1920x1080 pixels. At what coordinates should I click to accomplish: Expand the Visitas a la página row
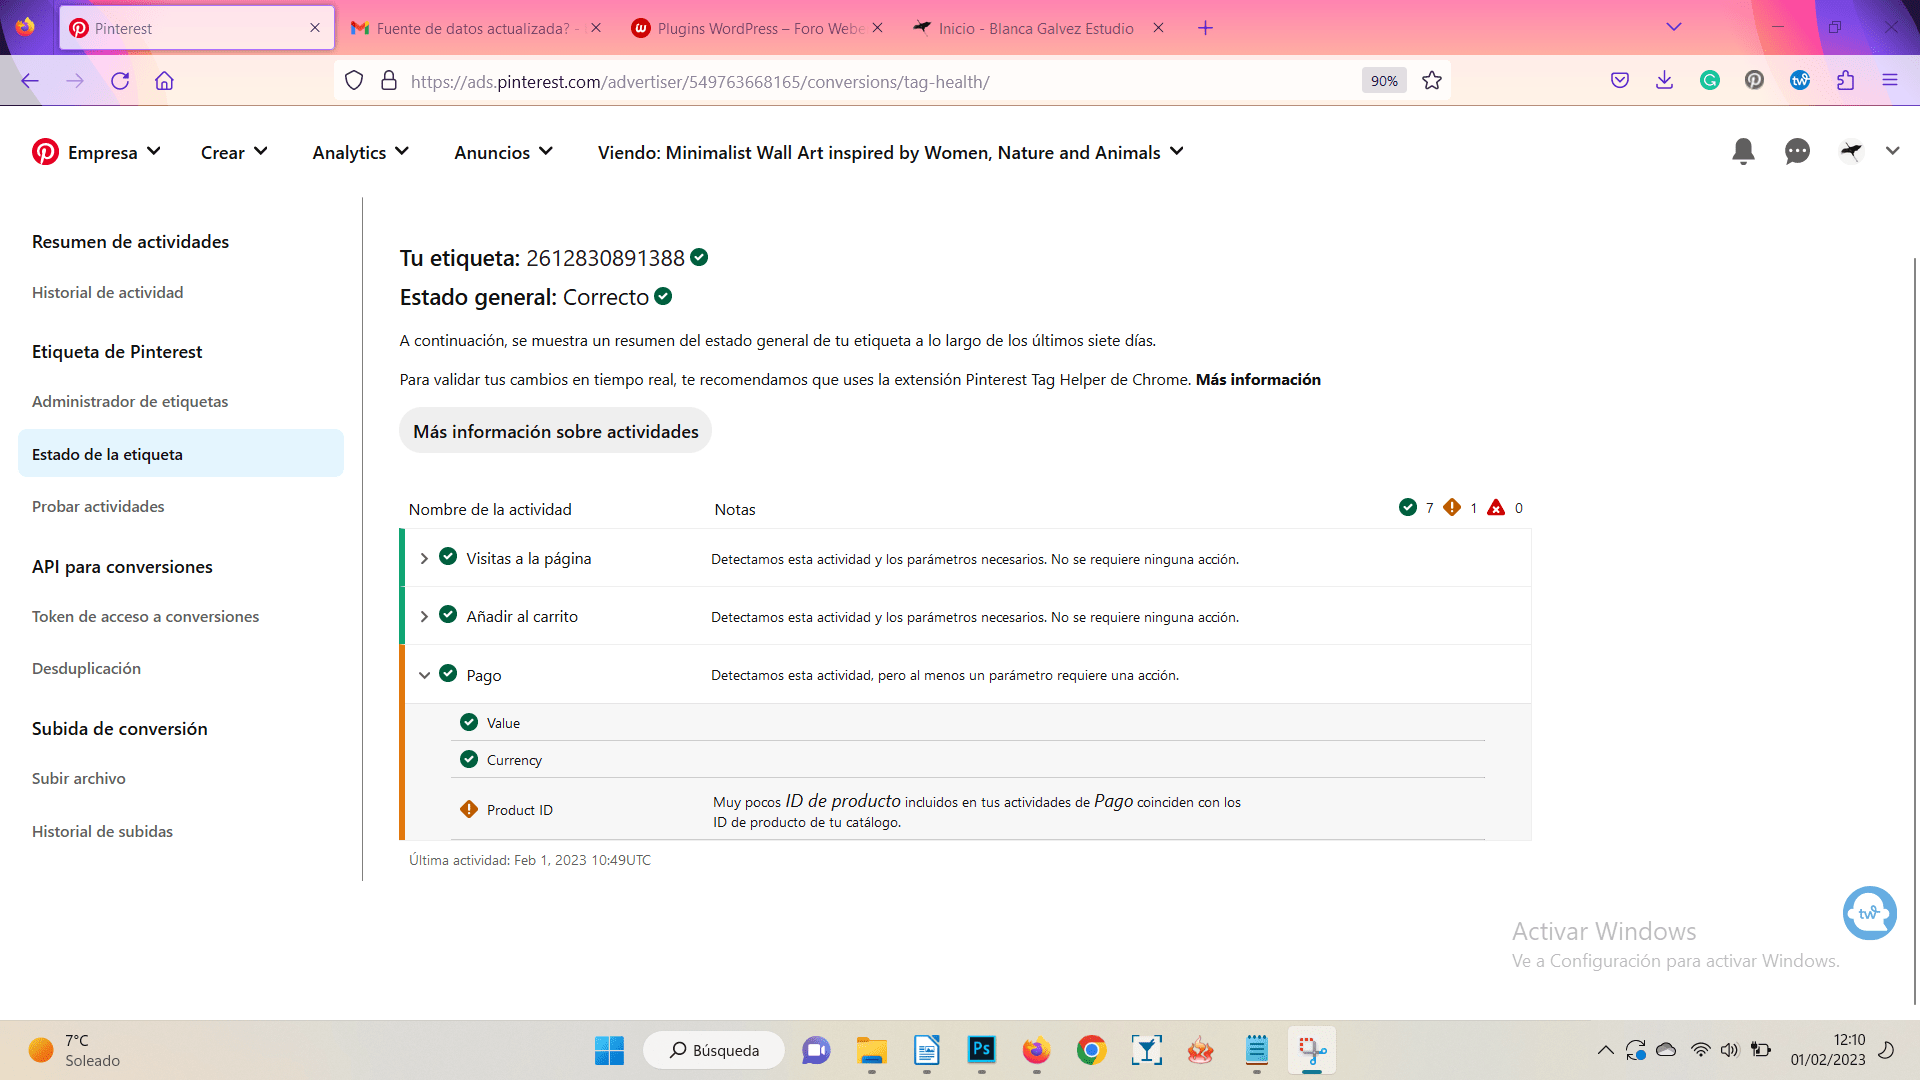click(424, 558)
